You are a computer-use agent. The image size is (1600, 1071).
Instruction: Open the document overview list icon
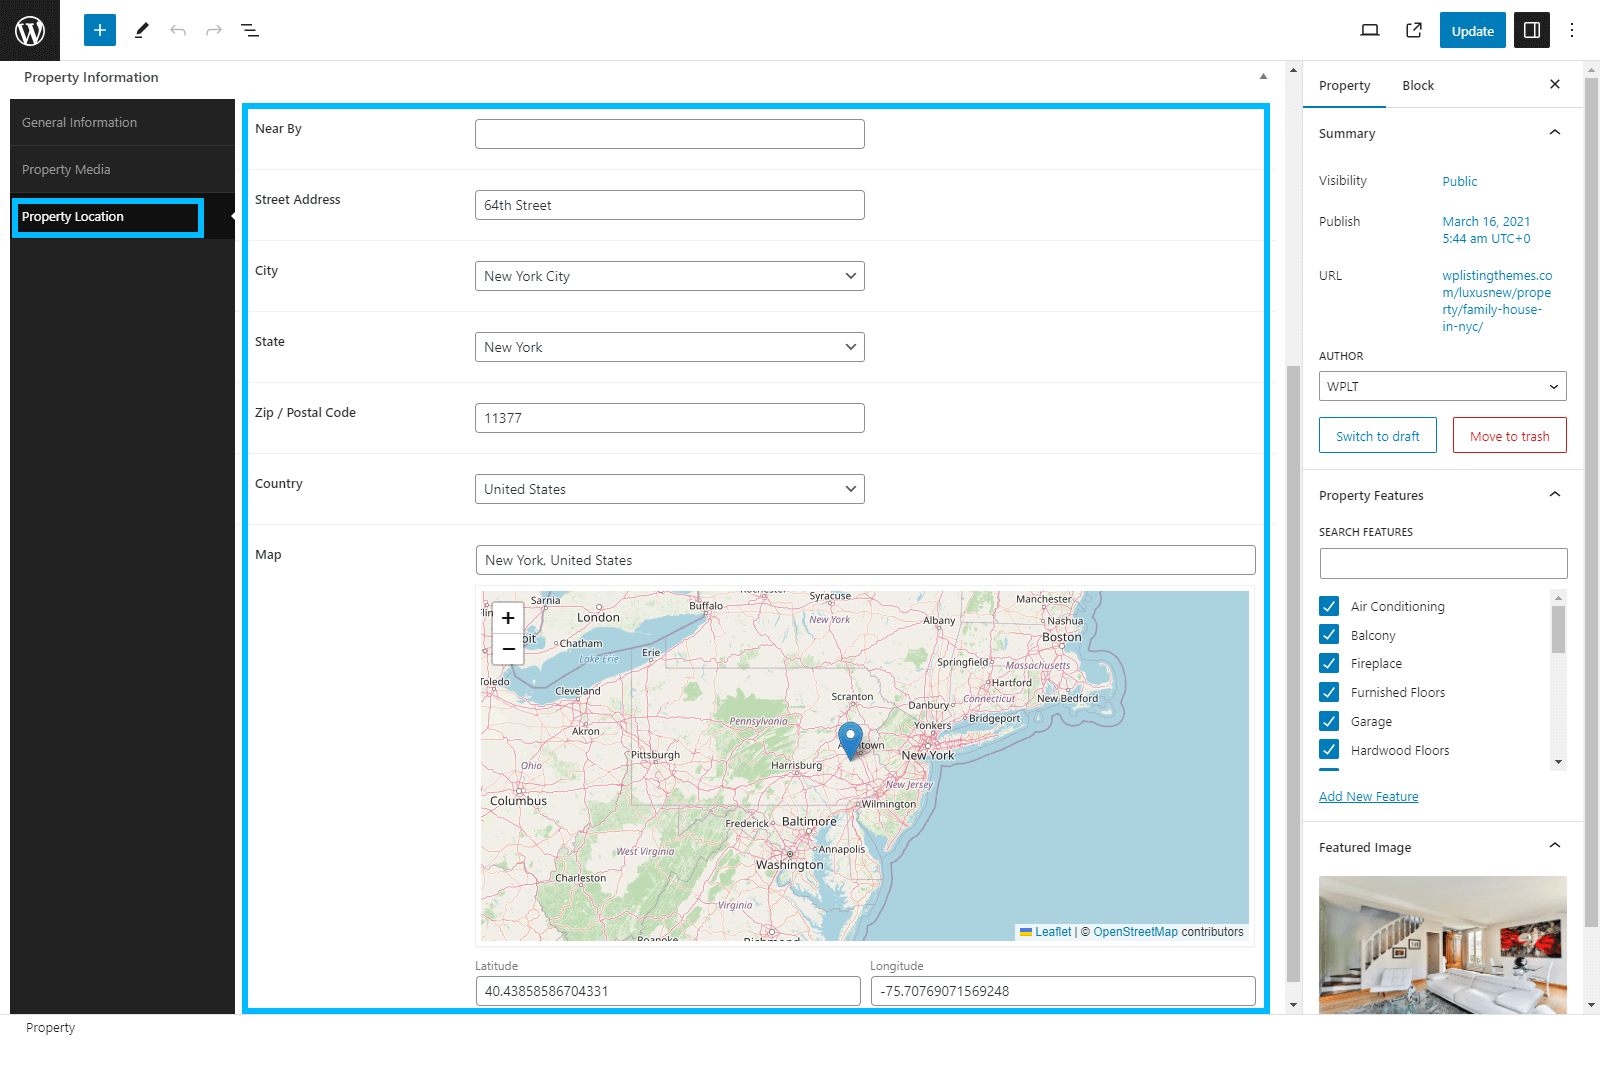coord(250,30)
